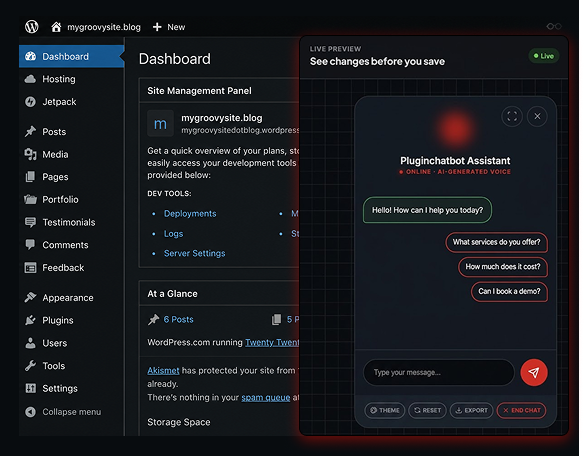Click the Testimonials speech icon
The image size is (585, 456).
click(30, 222)
